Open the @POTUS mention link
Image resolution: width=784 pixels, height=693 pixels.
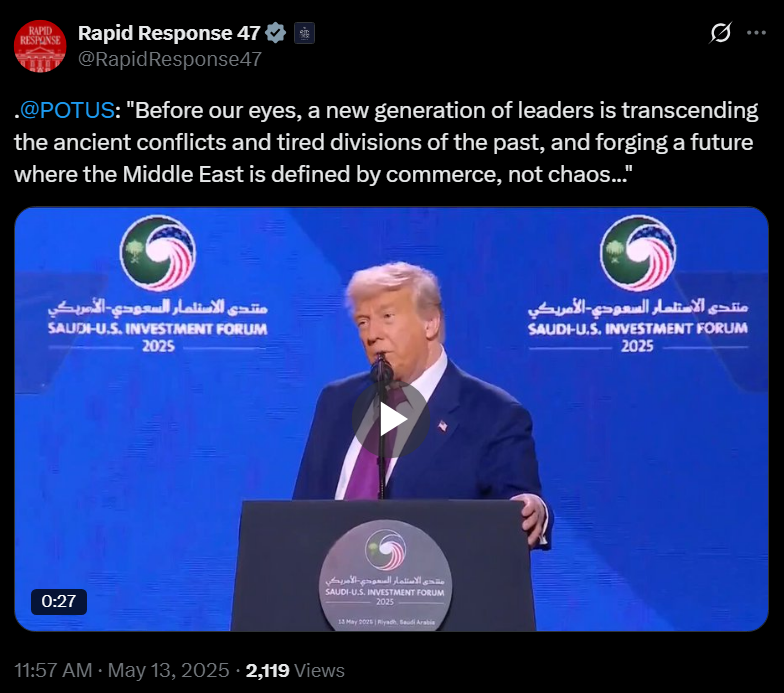coord(67,110)
